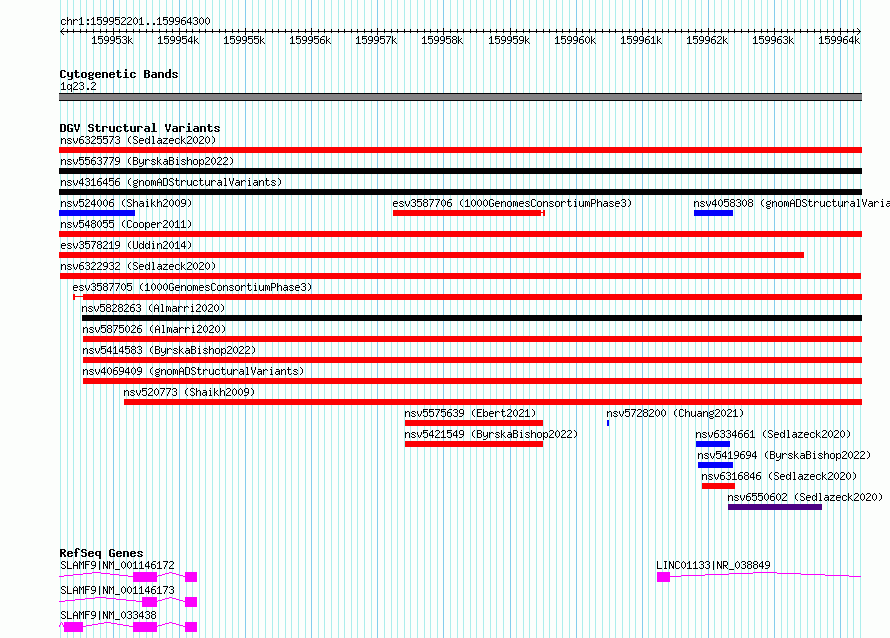The width and height of the screenshot is (890, 638).
Task: Click the first exon of SLAMF9 NM_033438
Action: point(74,627)
